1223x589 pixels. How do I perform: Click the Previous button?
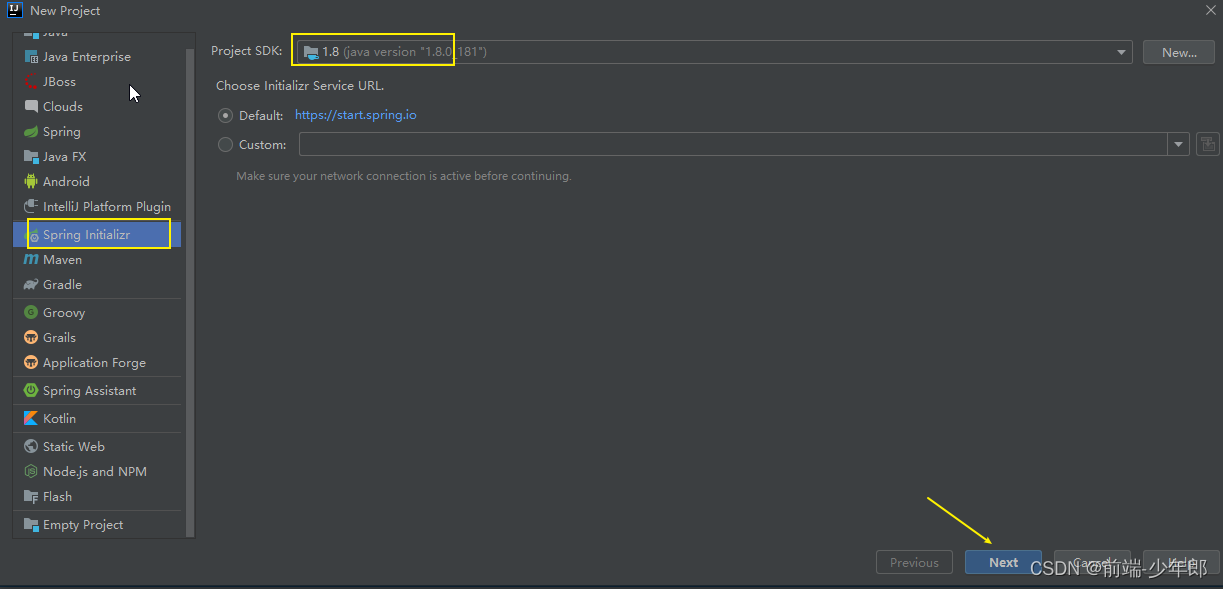pyautogui.click(x=914, y=563)
